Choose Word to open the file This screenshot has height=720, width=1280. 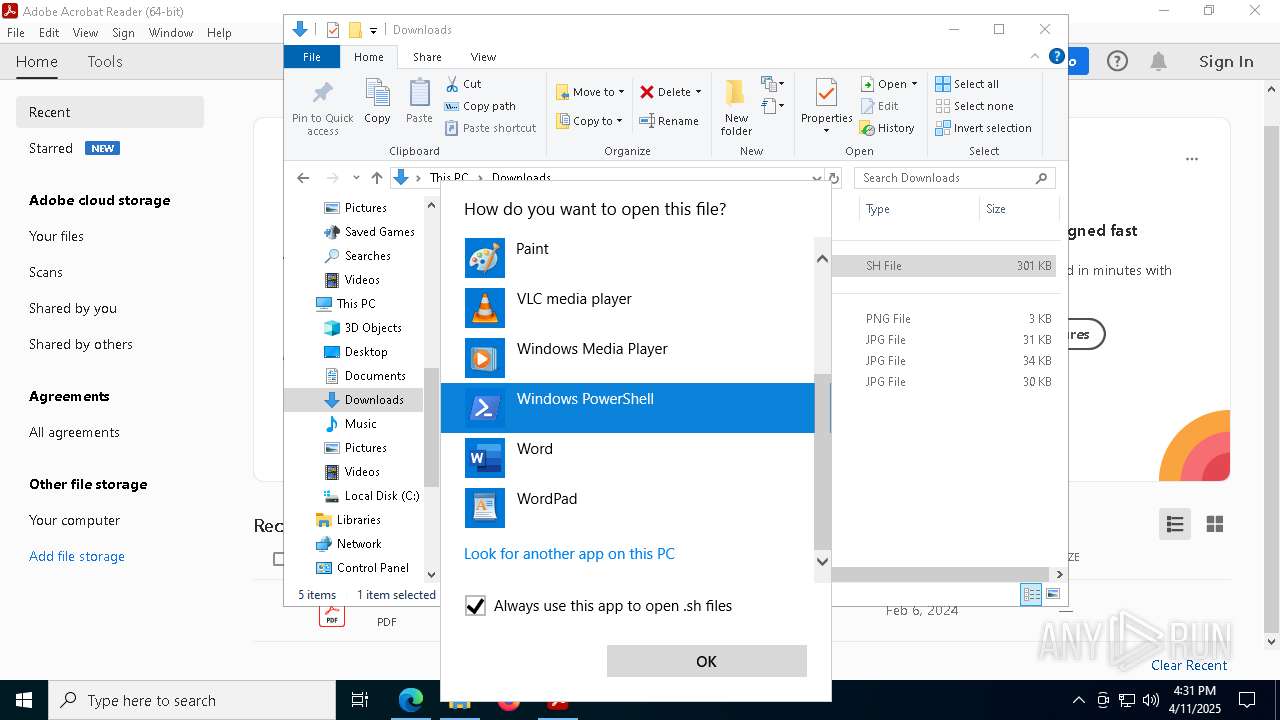tap(628, 458)
